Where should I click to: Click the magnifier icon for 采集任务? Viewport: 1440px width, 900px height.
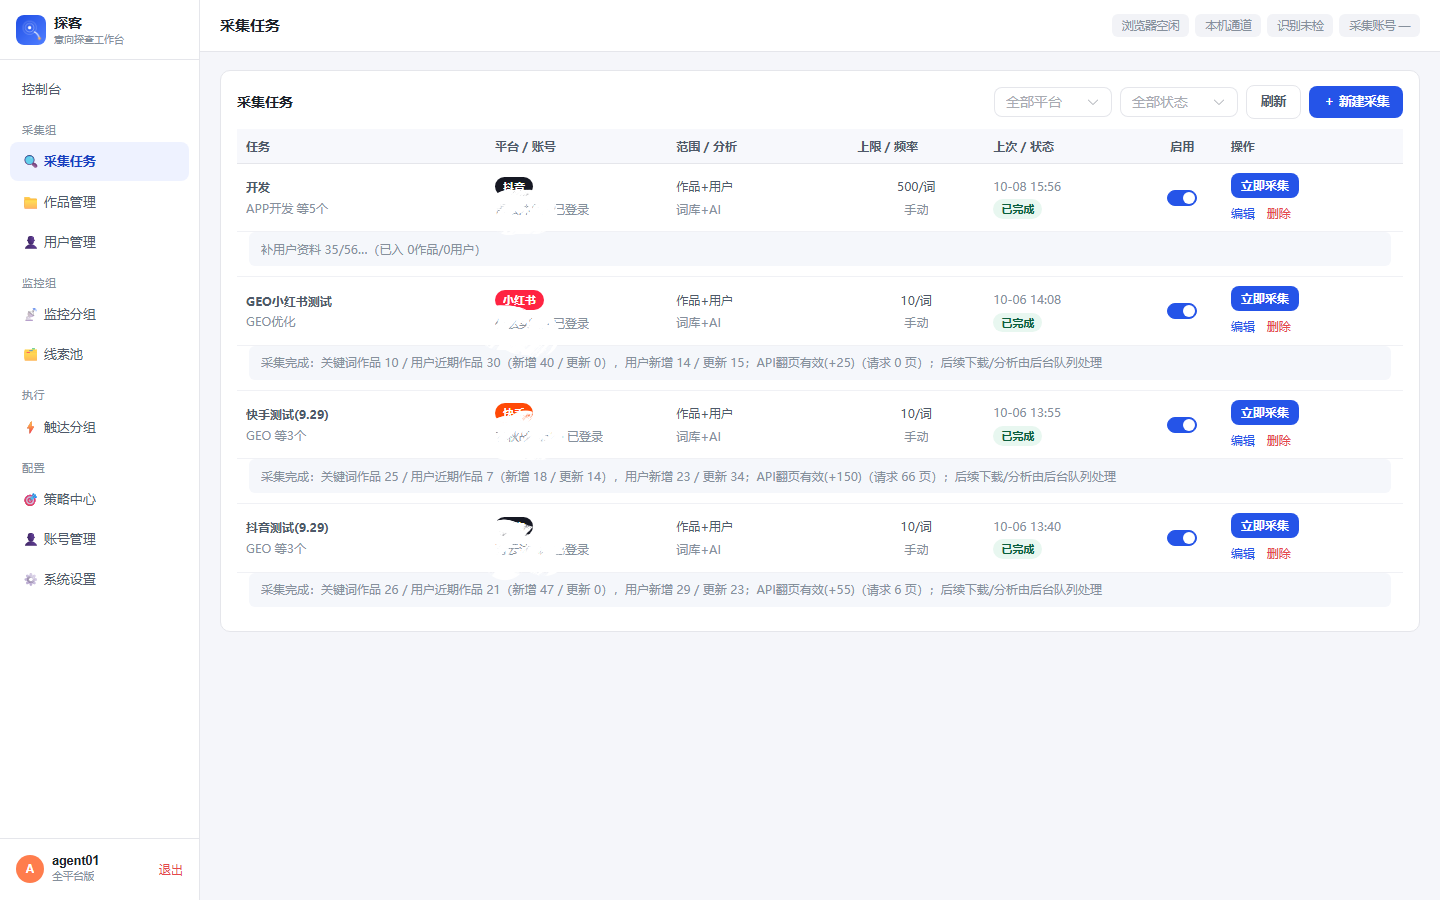click(x=30, y=161)
